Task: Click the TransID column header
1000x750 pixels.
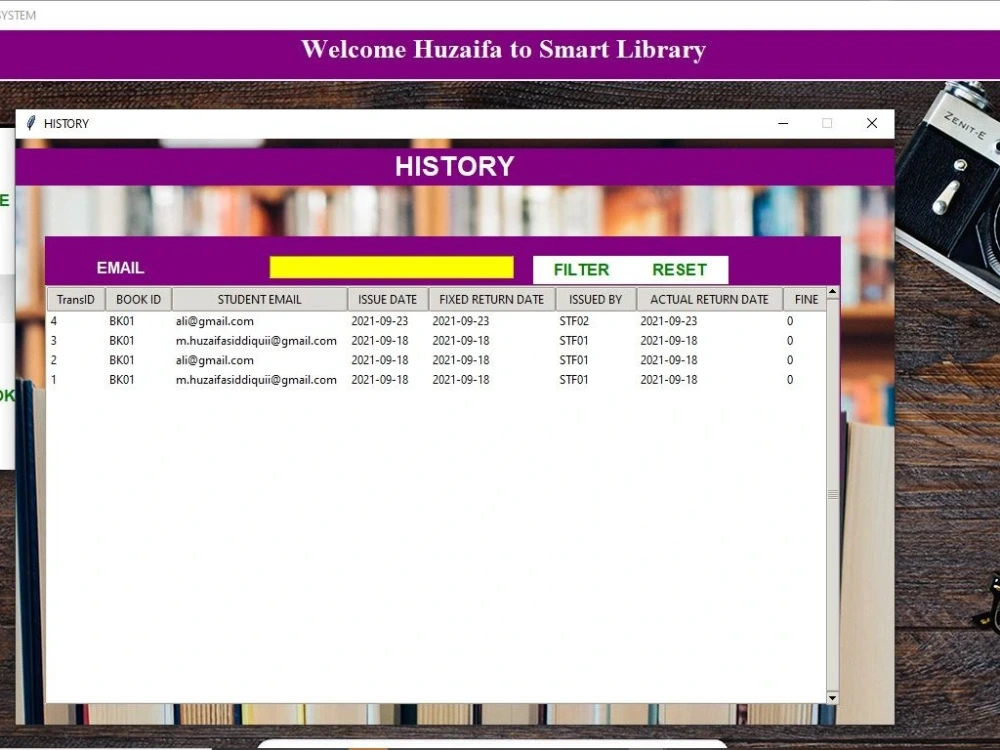Action: (75, 298)
